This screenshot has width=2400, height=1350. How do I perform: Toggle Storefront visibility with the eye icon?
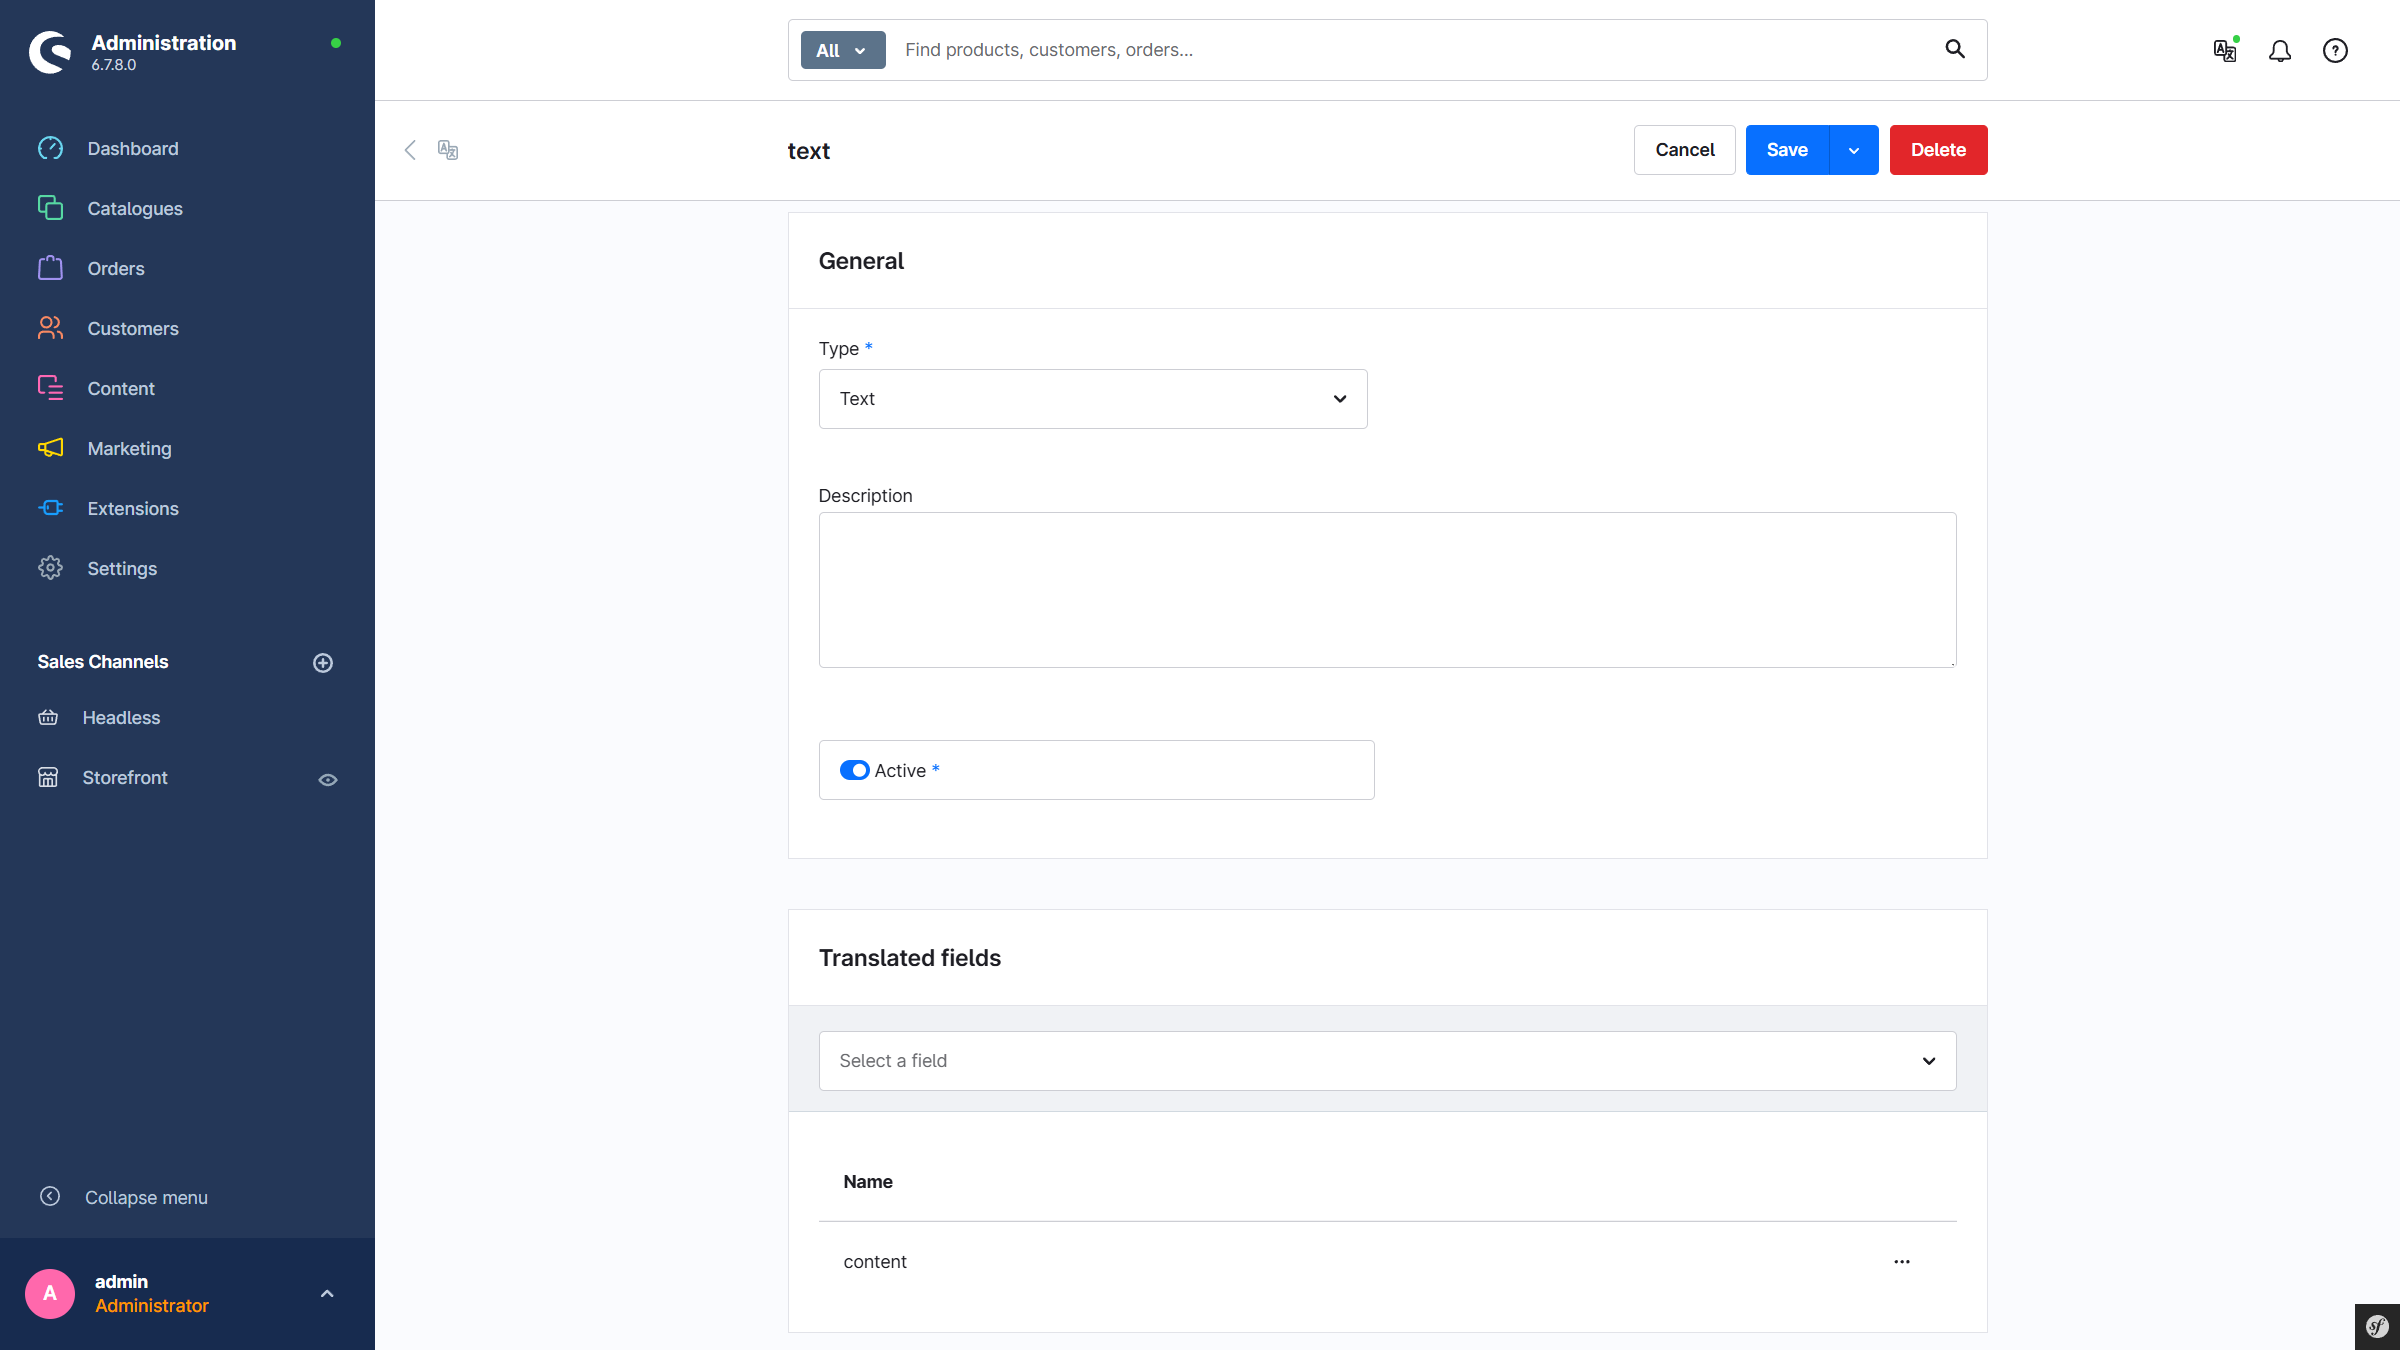(x=328, y=779)
